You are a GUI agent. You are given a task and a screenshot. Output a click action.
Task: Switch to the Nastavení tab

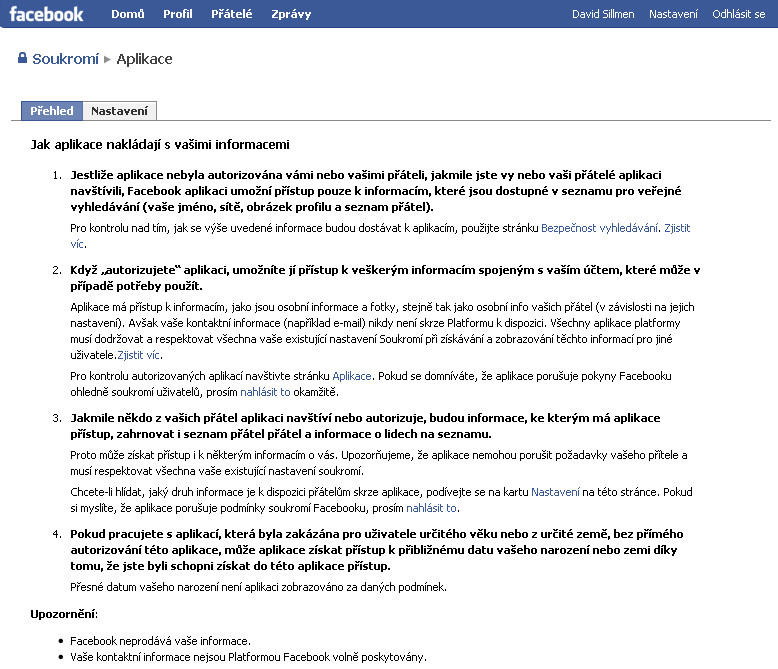point(119,111)
